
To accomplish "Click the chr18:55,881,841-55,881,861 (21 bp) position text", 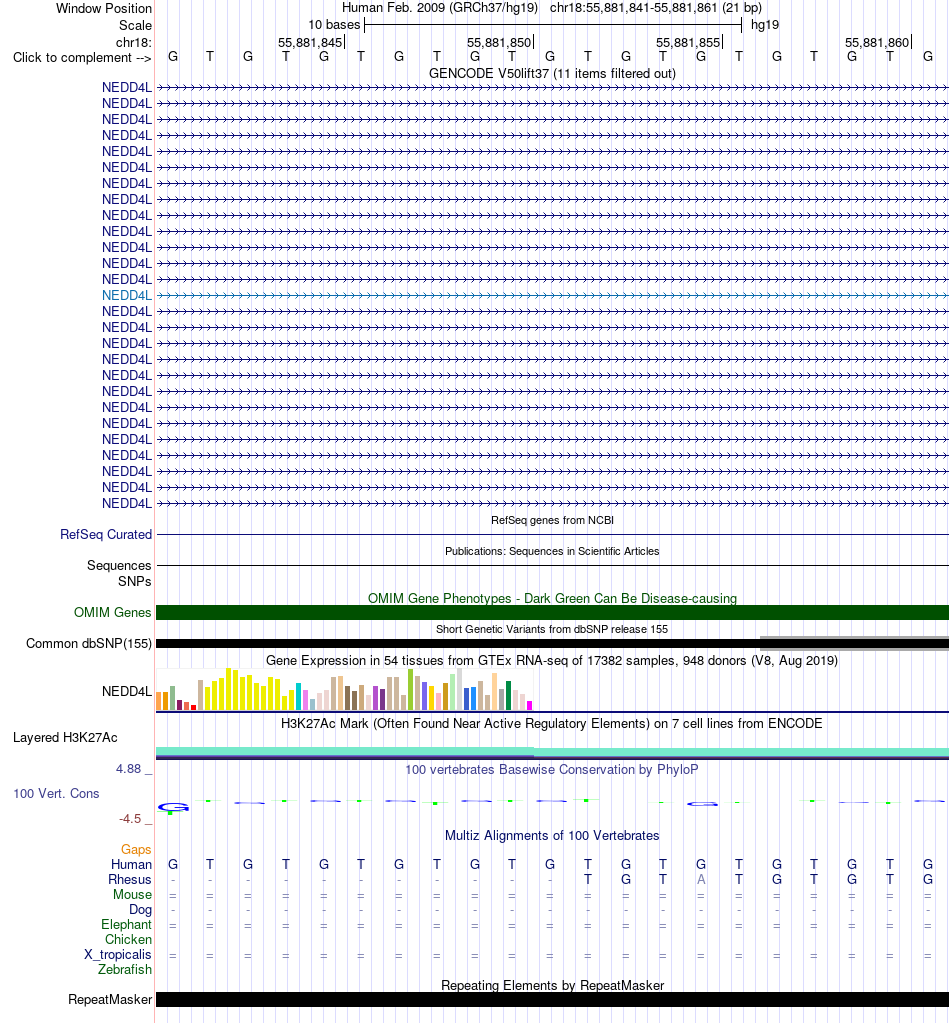I will click(x=656, y=8).
